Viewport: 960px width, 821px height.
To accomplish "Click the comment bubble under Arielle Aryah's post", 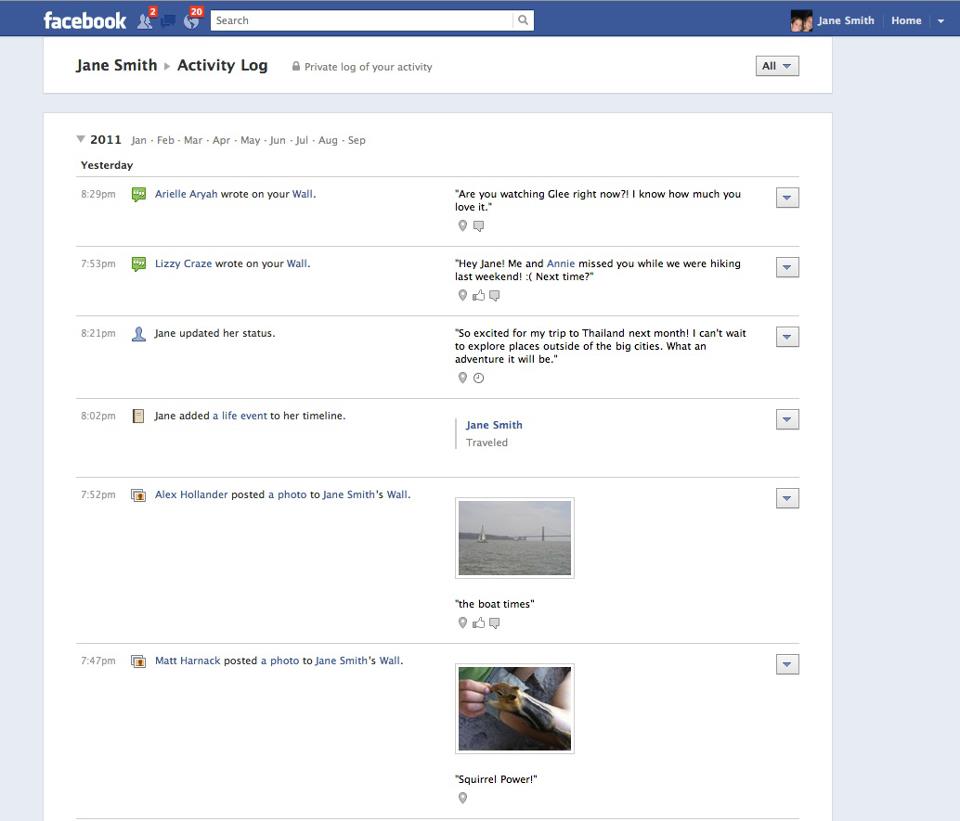I will tap(478, 226).
